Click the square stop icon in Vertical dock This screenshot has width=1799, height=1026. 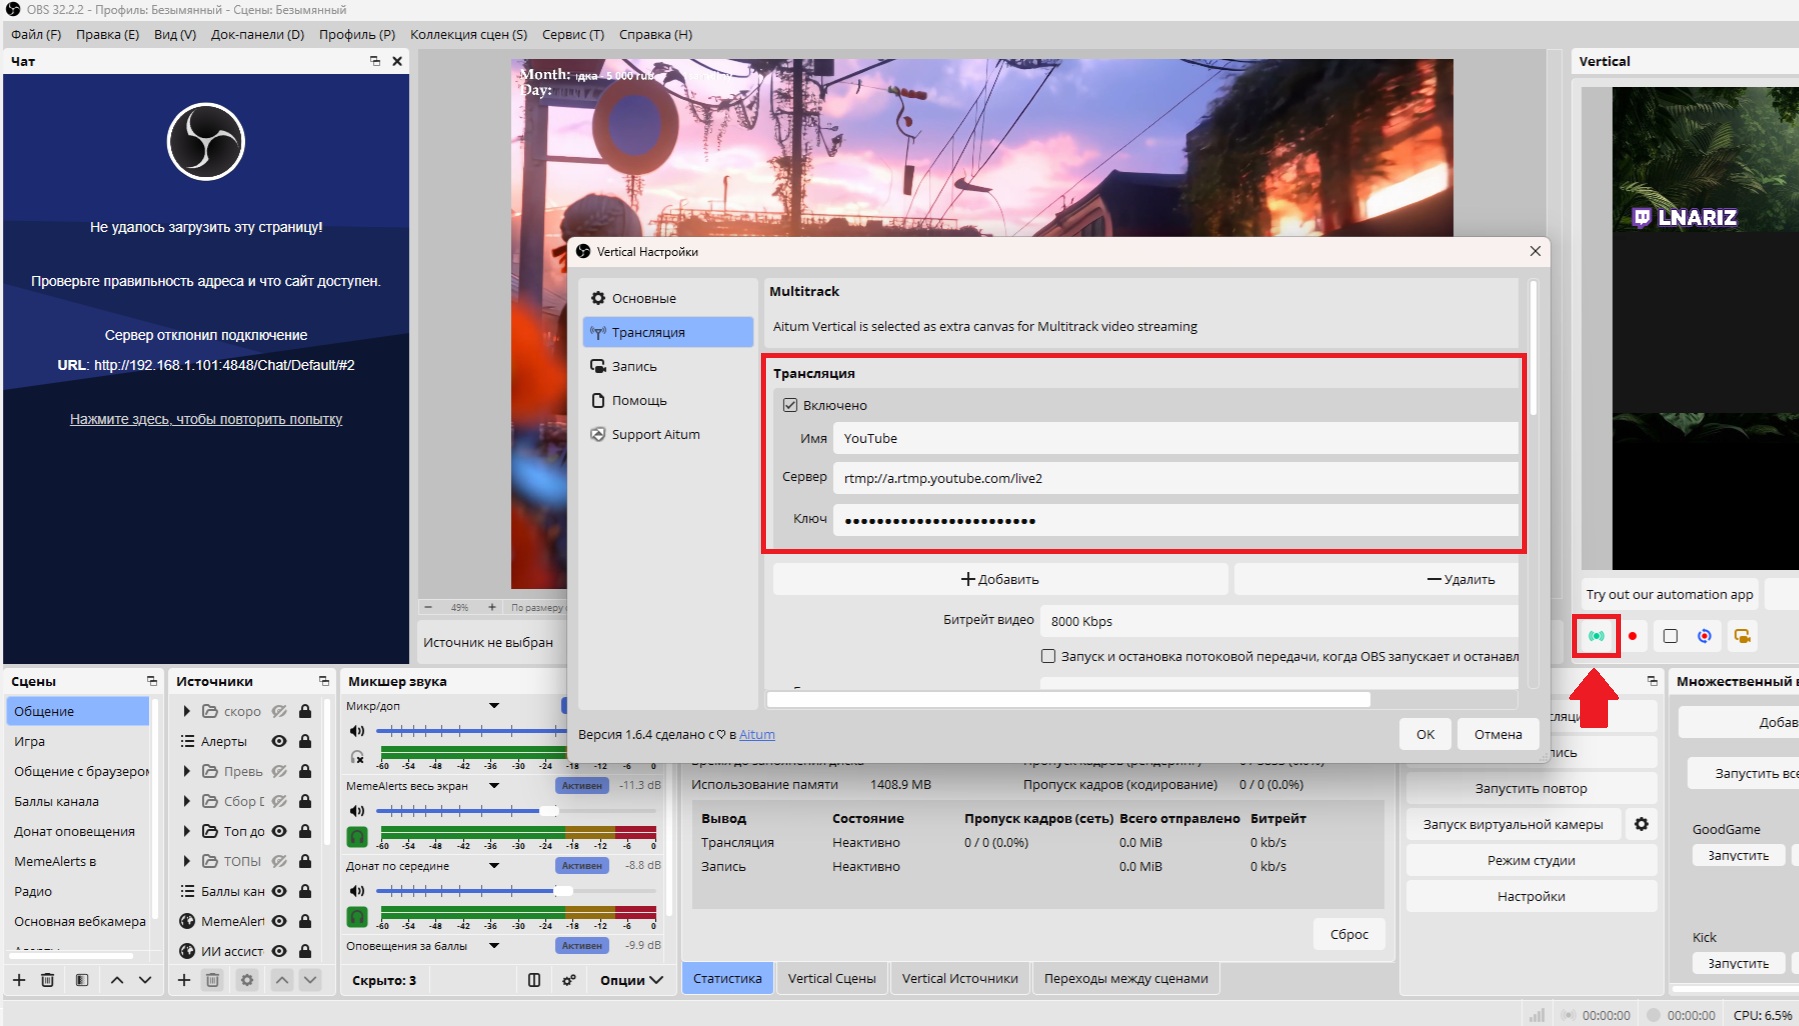[x=1670, y=636]
